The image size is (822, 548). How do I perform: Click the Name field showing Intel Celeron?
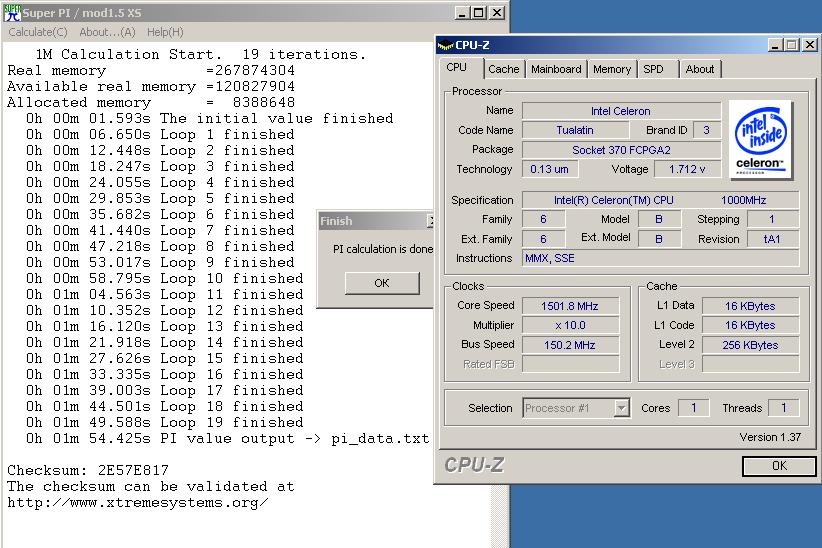click(x=621, y=111)
